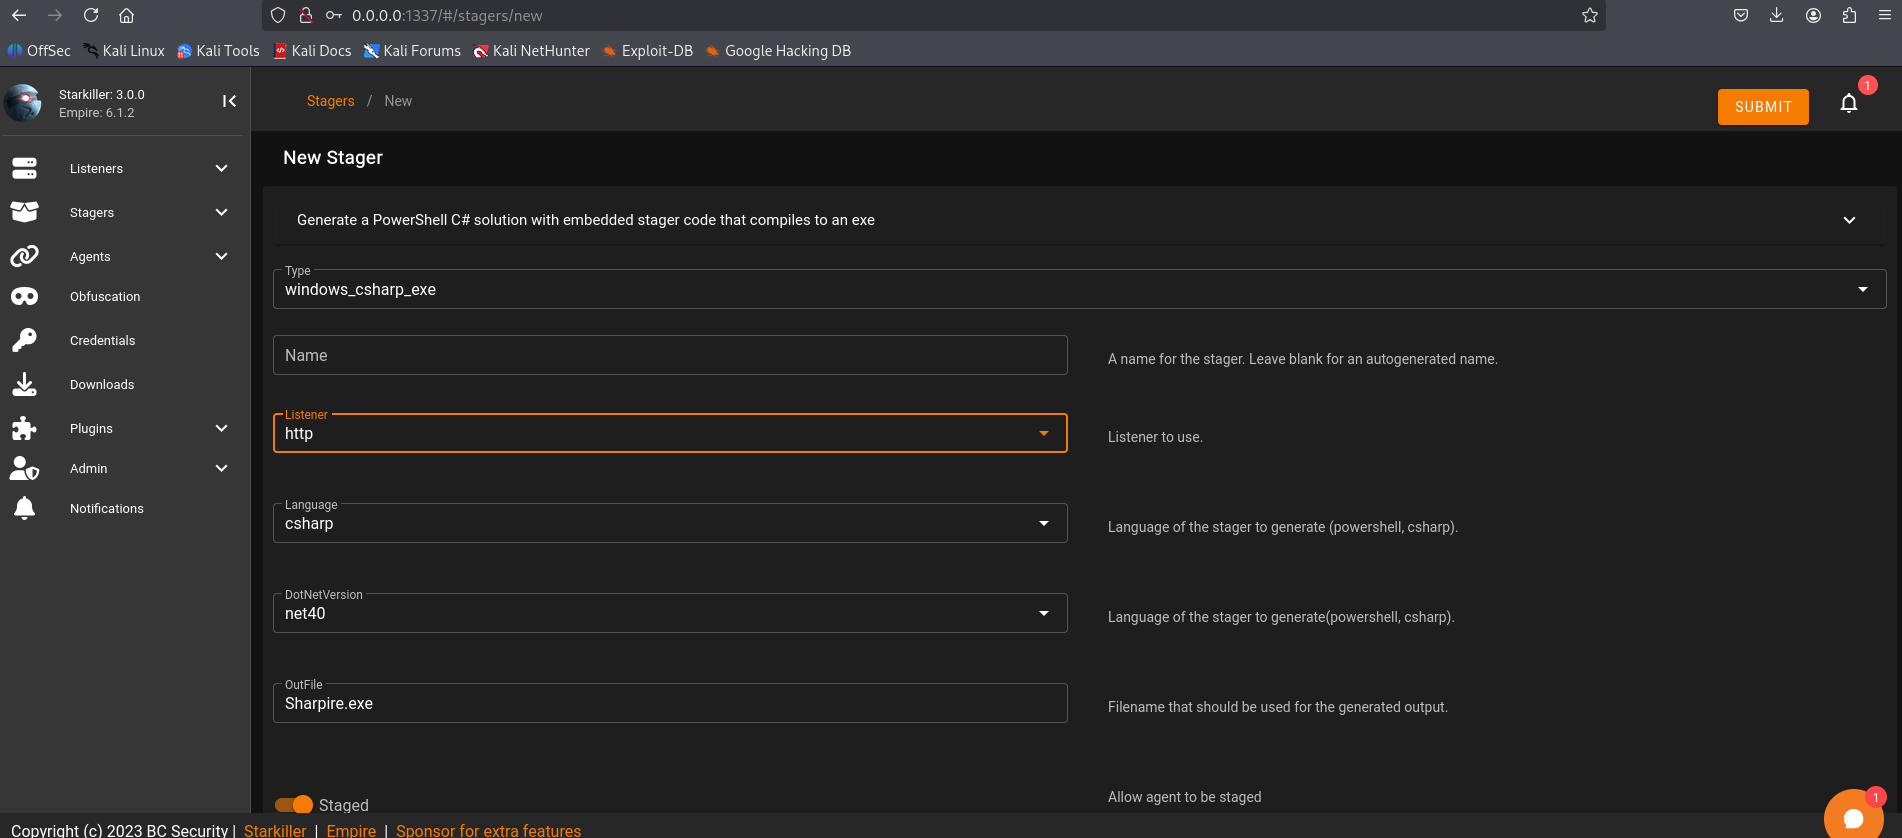Select Downloads in the sidebar
The width and height of the screenshot is (1902, 838).
(x=102, y=384)
